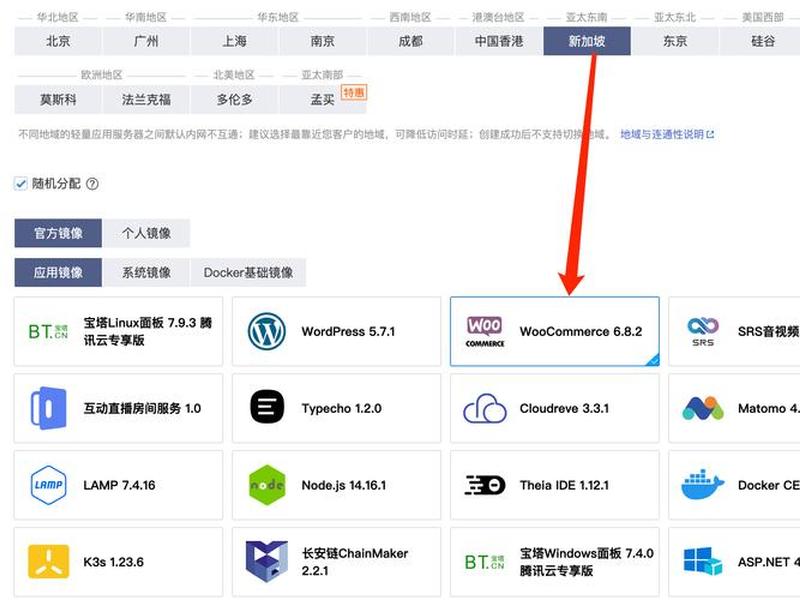The height and width of the screenshot is (600, 800).
Task: Click the 宝塔Windows面板 BT.CN logo
Action: click(x=484, y=562)
